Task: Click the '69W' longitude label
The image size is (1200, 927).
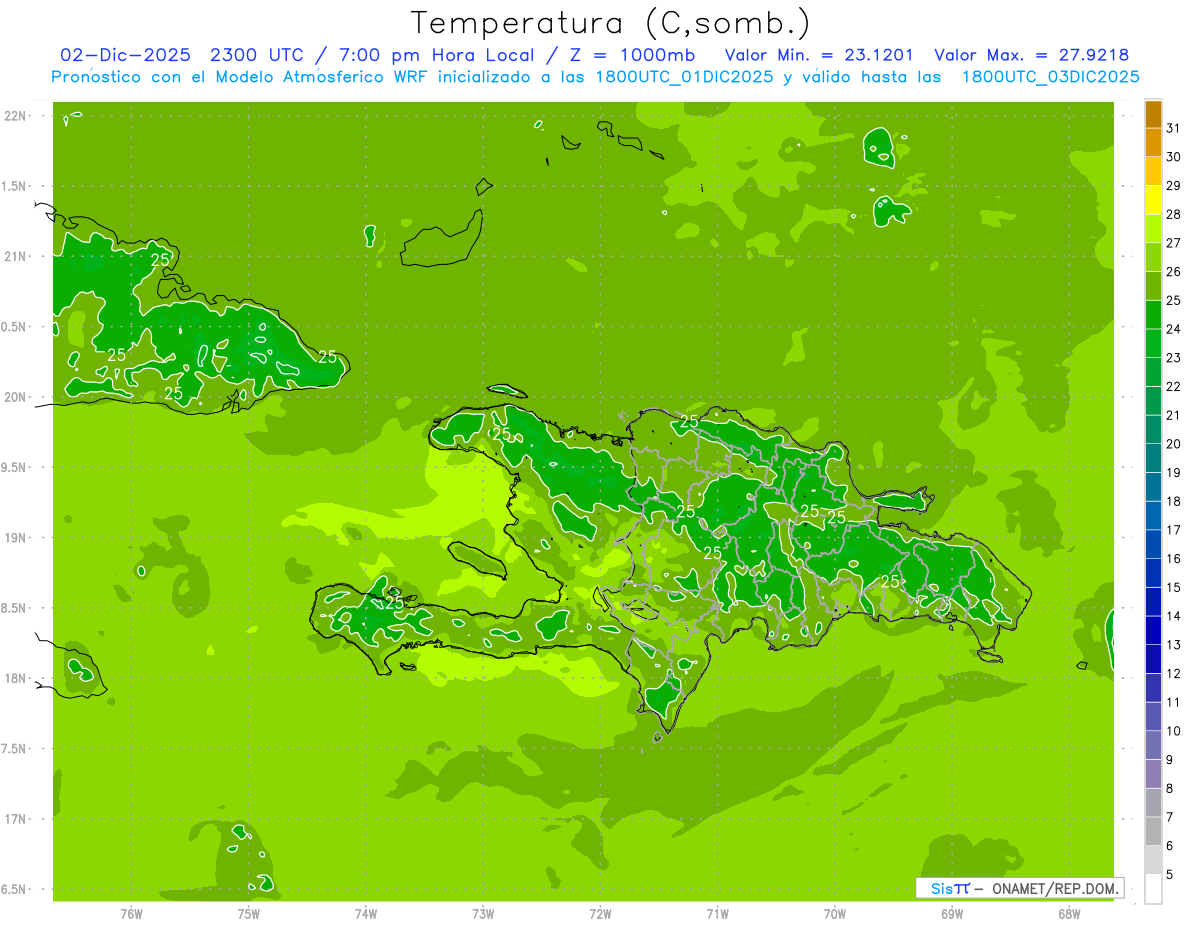Action: click(x=952, y=914)
